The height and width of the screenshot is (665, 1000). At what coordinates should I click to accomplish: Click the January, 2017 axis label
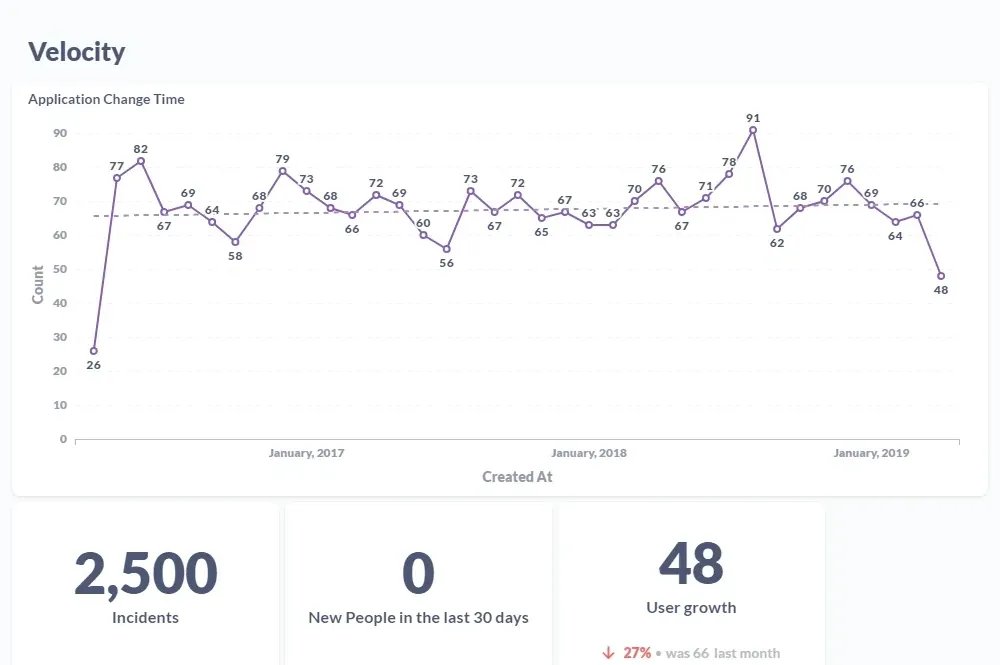(x=306, y=453)
